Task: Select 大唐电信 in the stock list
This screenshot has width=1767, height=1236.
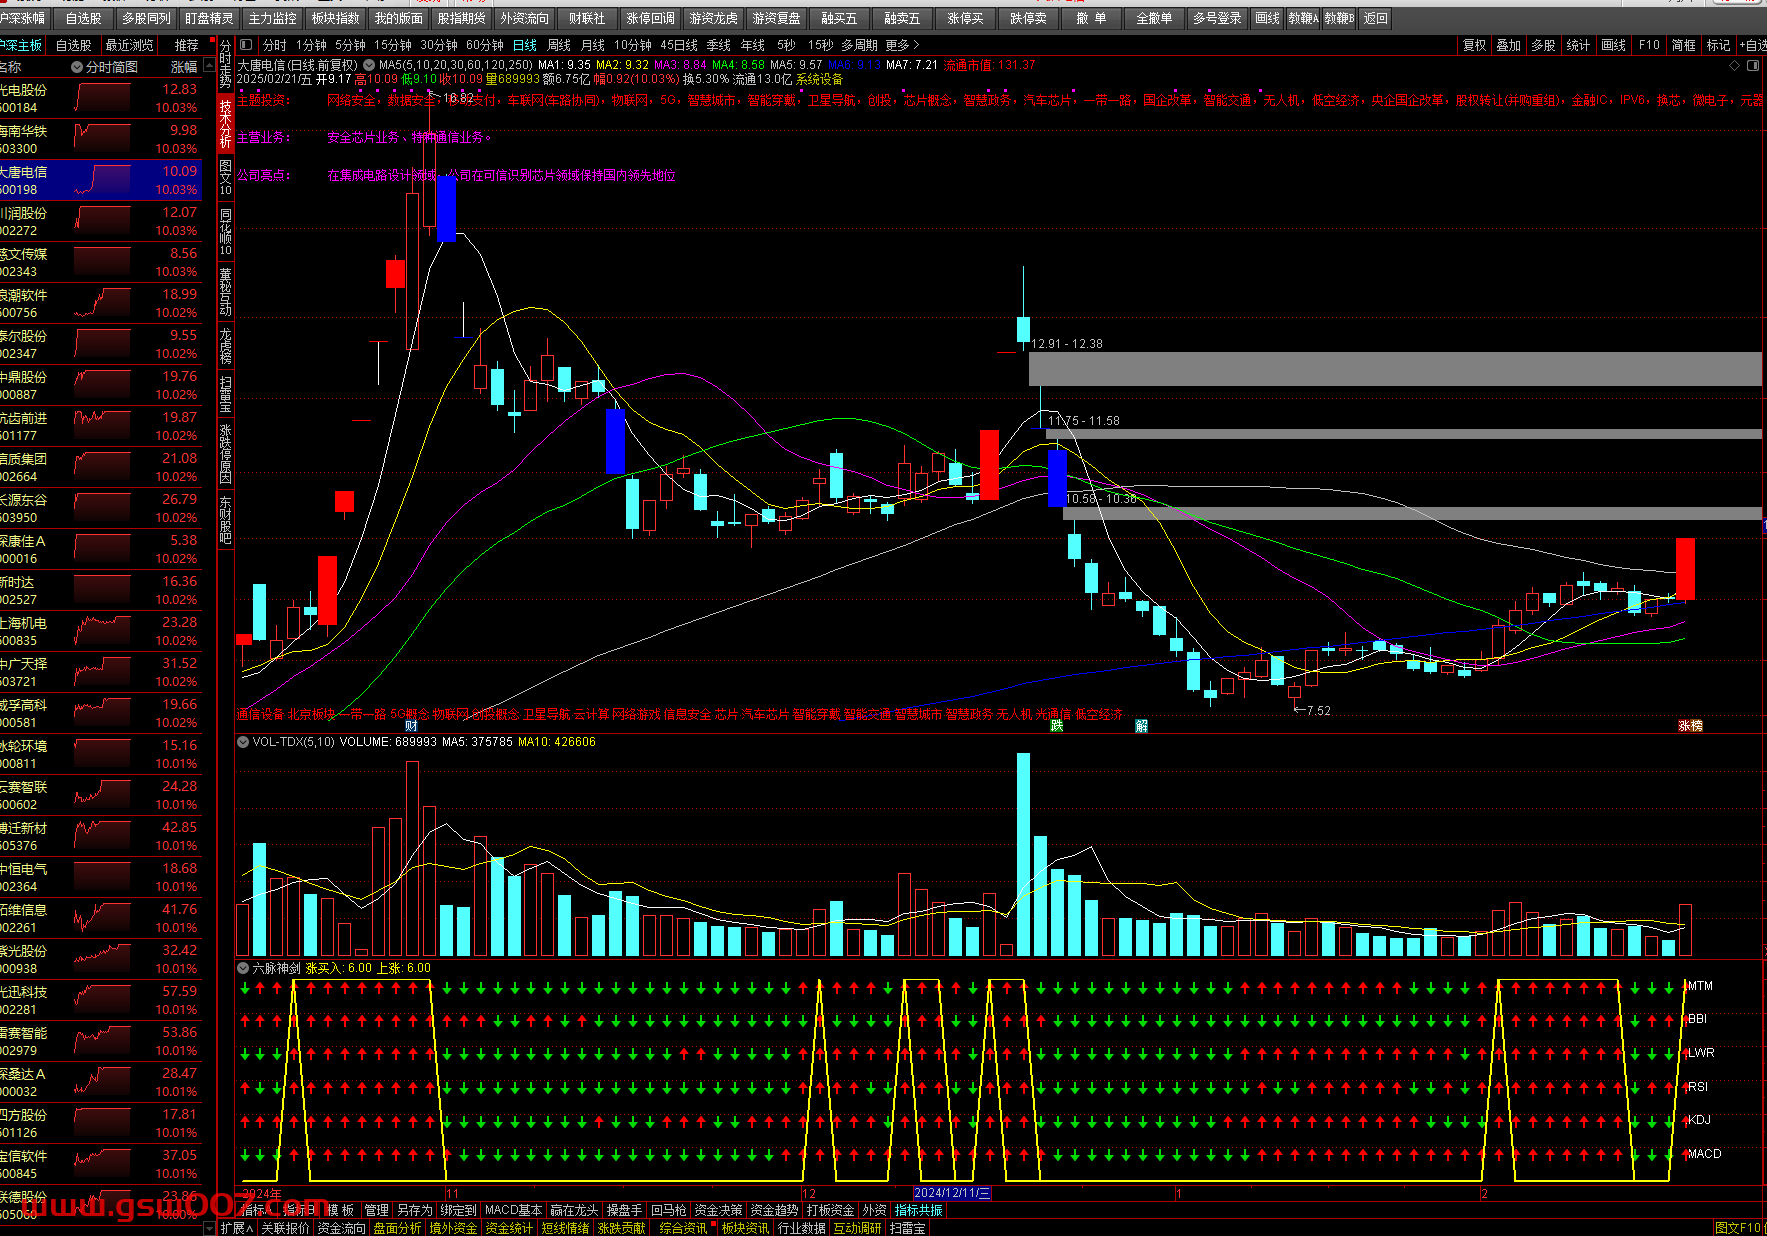Action: 100,180
